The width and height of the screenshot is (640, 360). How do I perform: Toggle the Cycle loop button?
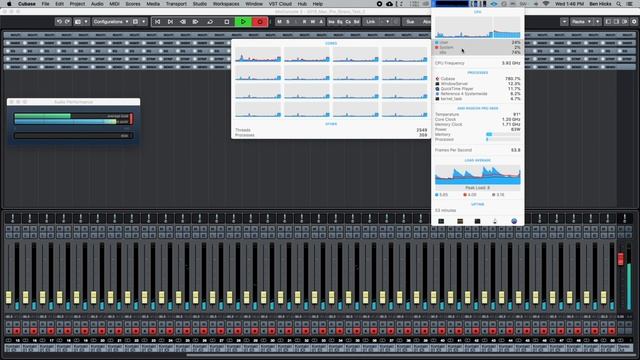pyautogui.click(x=210, y=22)
